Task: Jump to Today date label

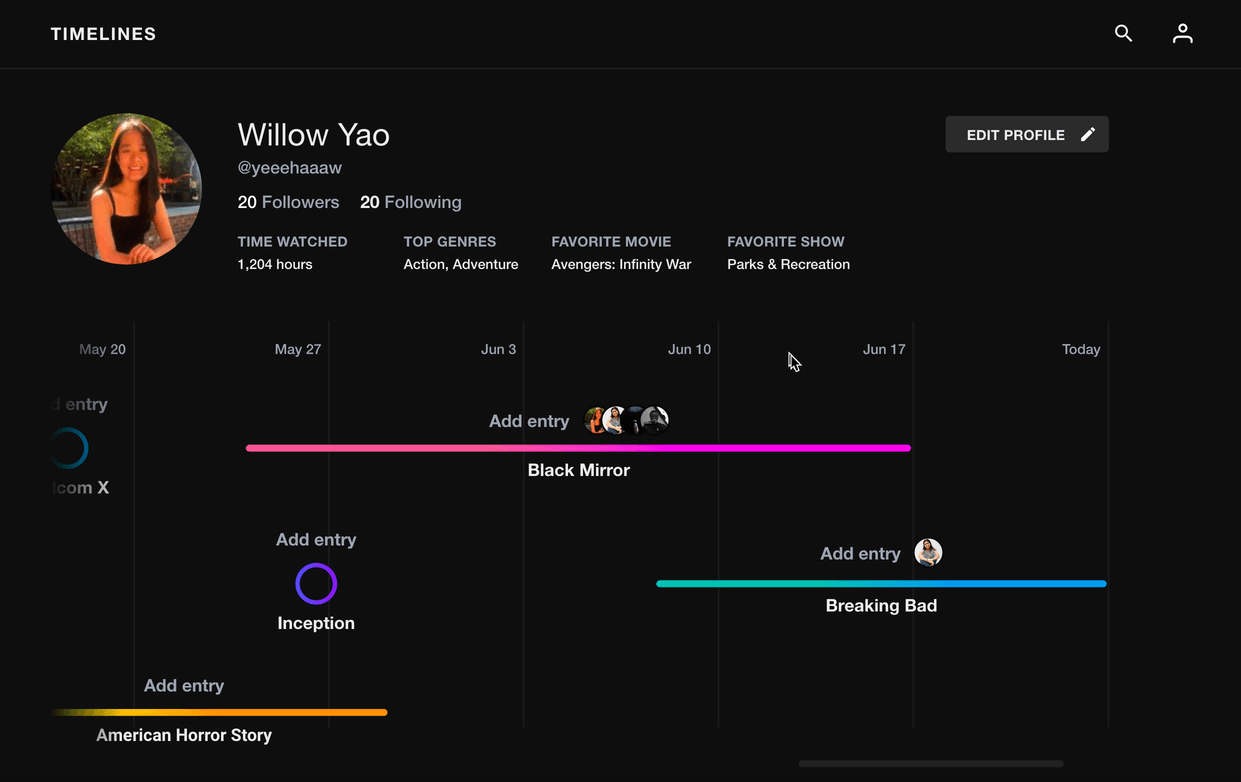Action: [x=1081, y=350]
